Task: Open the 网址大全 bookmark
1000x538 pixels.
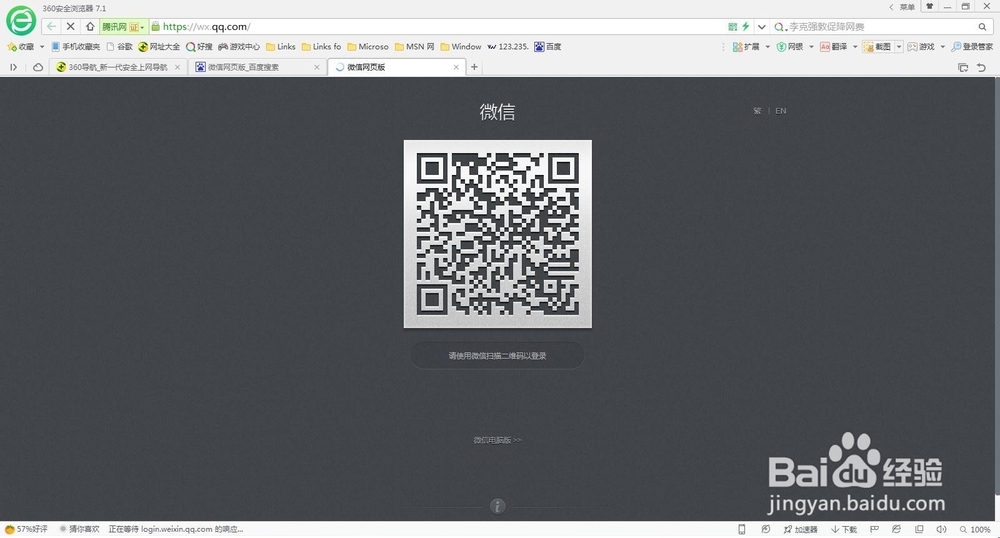Action: click(159, 47)
